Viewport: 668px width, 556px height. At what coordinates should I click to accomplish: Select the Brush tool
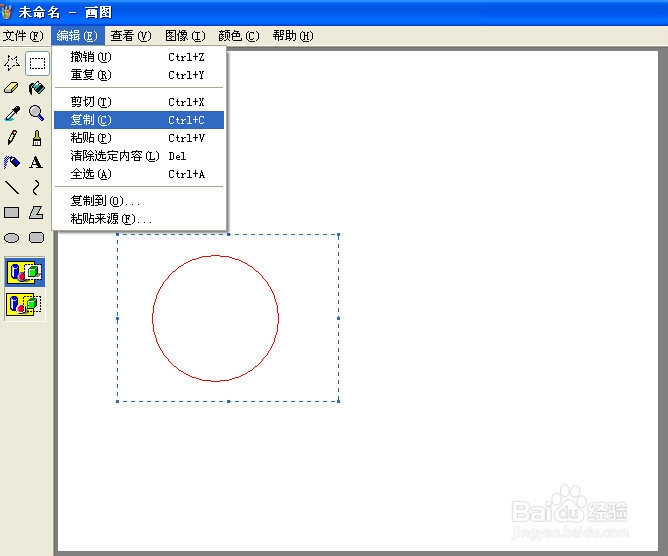click(37, 138)
